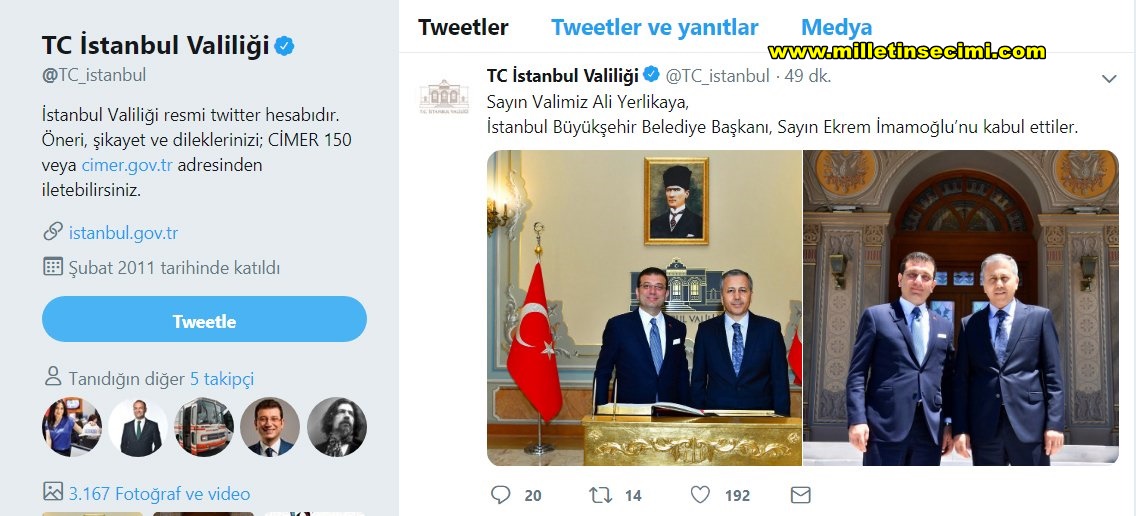Viewport: 1136px width, 516px height.
Task: Click the calendar icon next to join date
Action: point(53,267)
